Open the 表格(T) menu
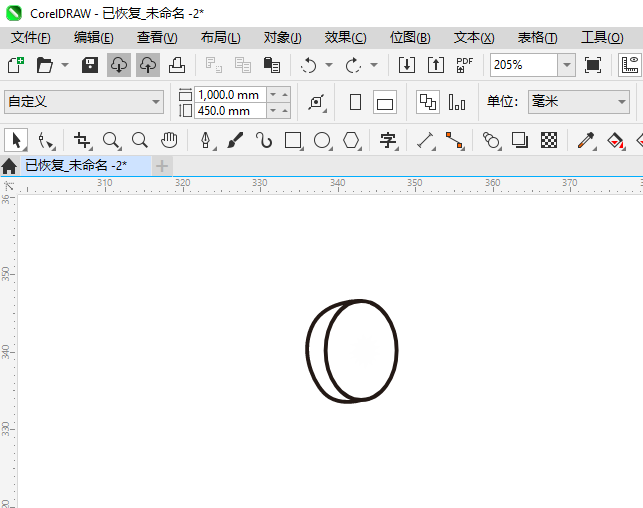Image resolution: width=643 pixels, height=508 pixels. [538, 38]
